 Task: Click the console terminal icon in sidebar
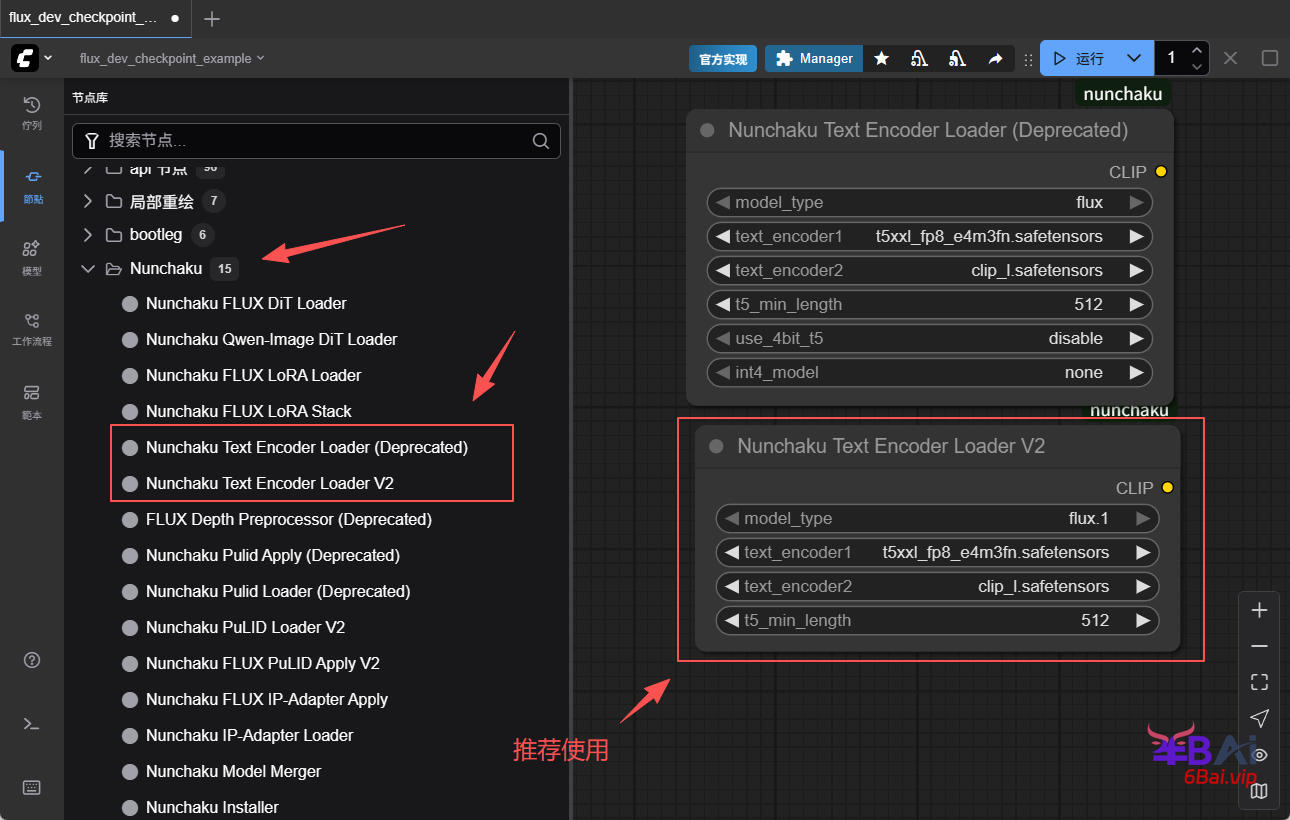pyautogui.click(x=32, y=724)
